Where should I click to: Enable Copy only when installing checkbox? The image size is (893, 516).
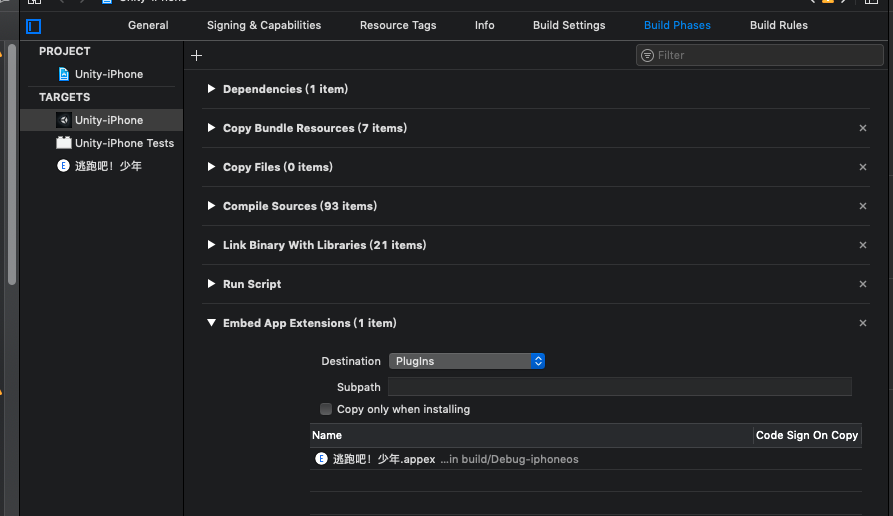tap(326, 409)
